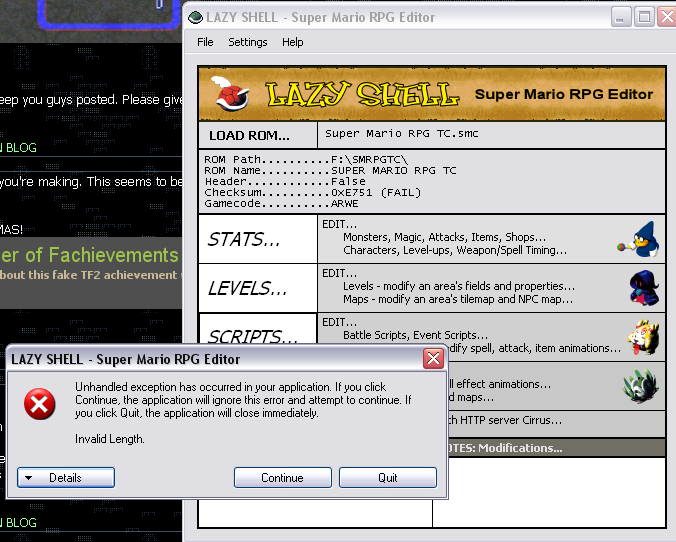The width and height of the screenshot is (676, 542).
Task: Click 'Battle Scripts, Event Scripts...' text
Action: [415, 335]
